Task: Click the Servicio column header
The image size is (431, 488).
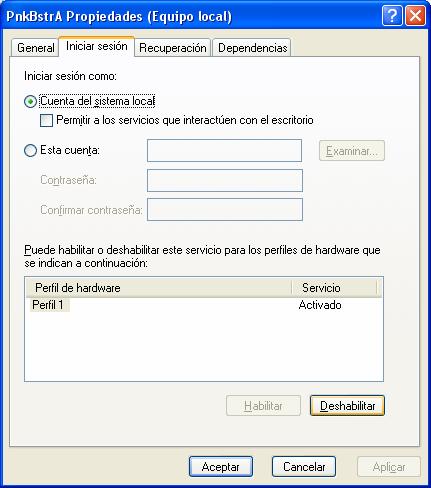Action: 334,288
